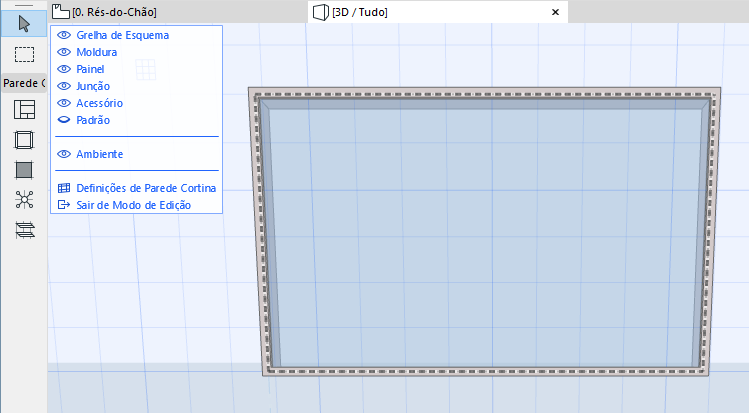Click the exit edit mode icon
The image size is (749, 413).
(x=64, y=205)
